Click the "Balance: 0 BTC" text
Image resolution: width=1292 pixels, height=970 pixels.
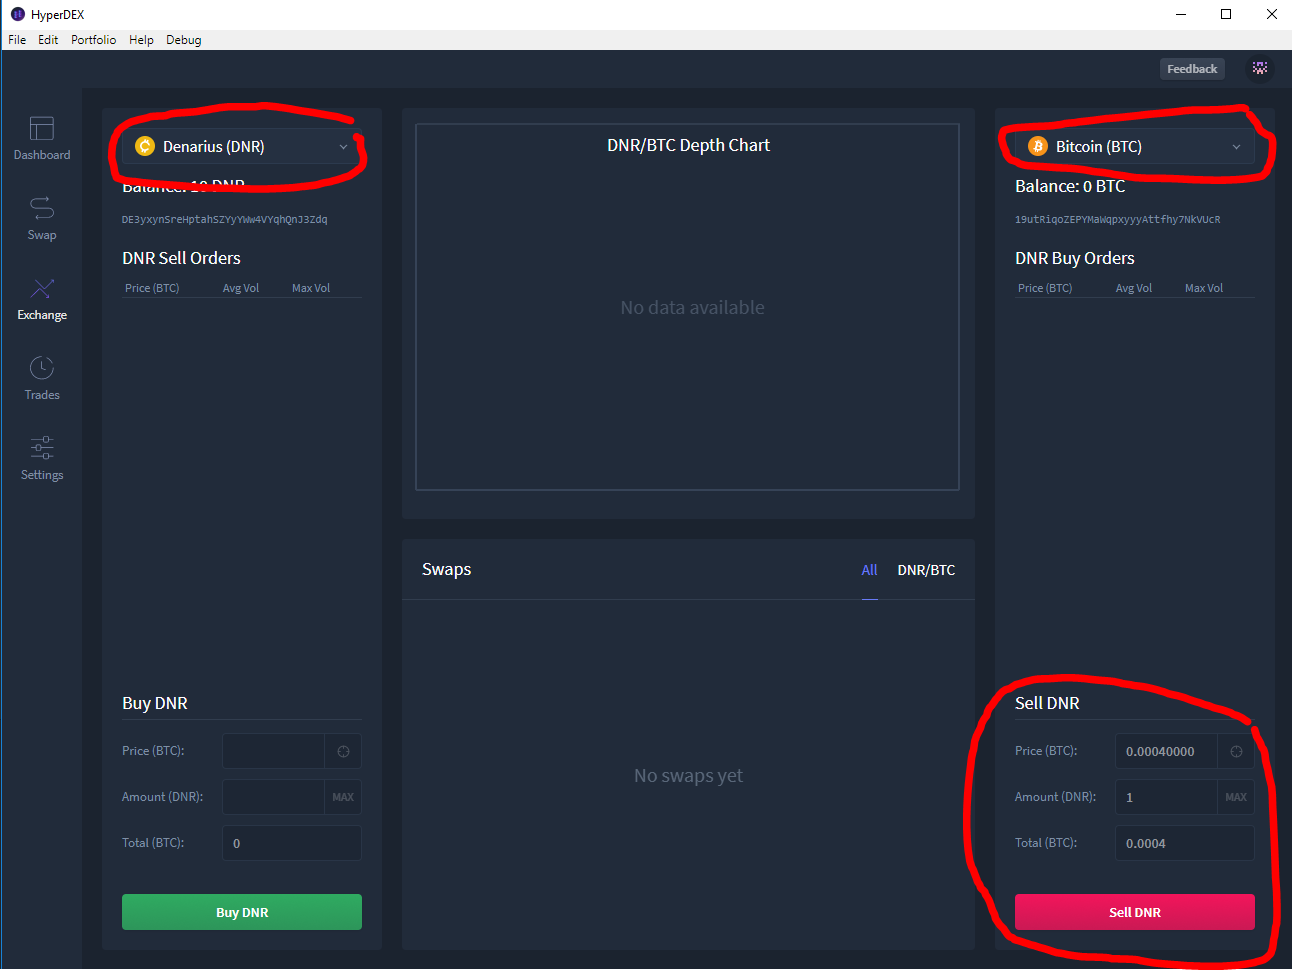point(1070,186)
